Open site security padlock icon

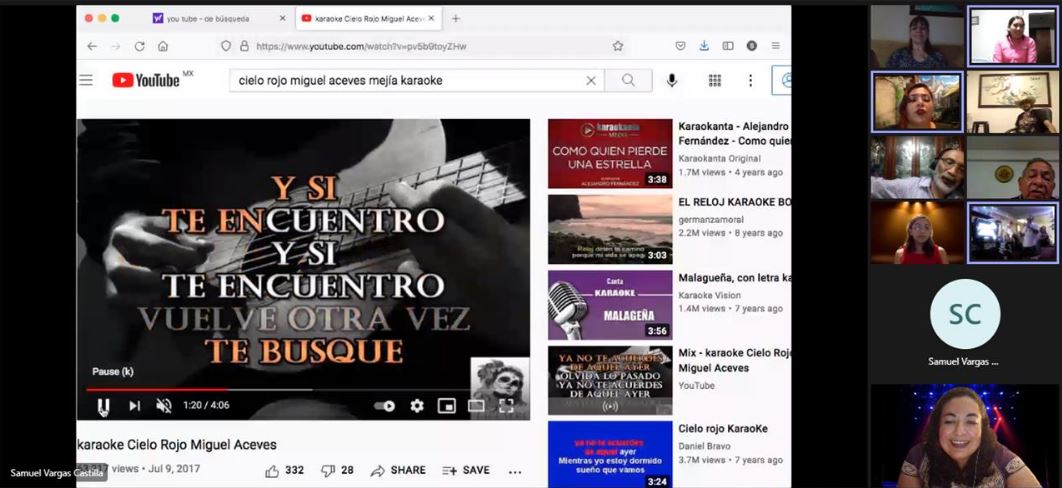pyautogui.click(x=244, y=46)
